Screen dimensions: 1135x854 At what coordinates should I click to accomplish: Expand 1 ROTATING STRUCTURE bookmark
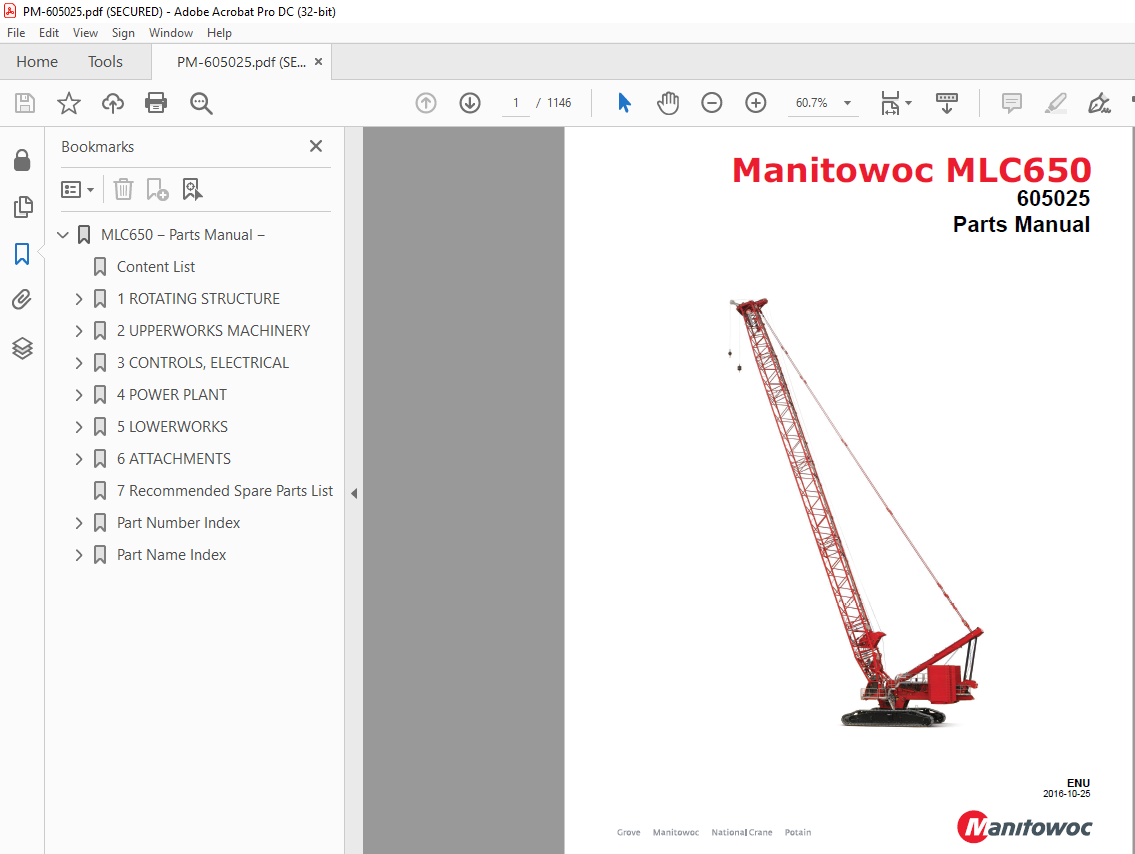[79, 299]
